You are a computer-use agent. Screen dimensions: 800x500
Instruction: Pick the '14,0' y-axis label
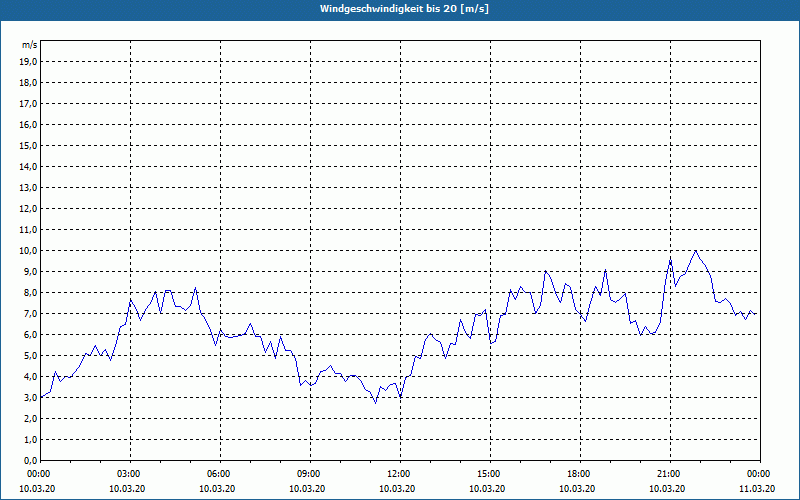point(28,166)
